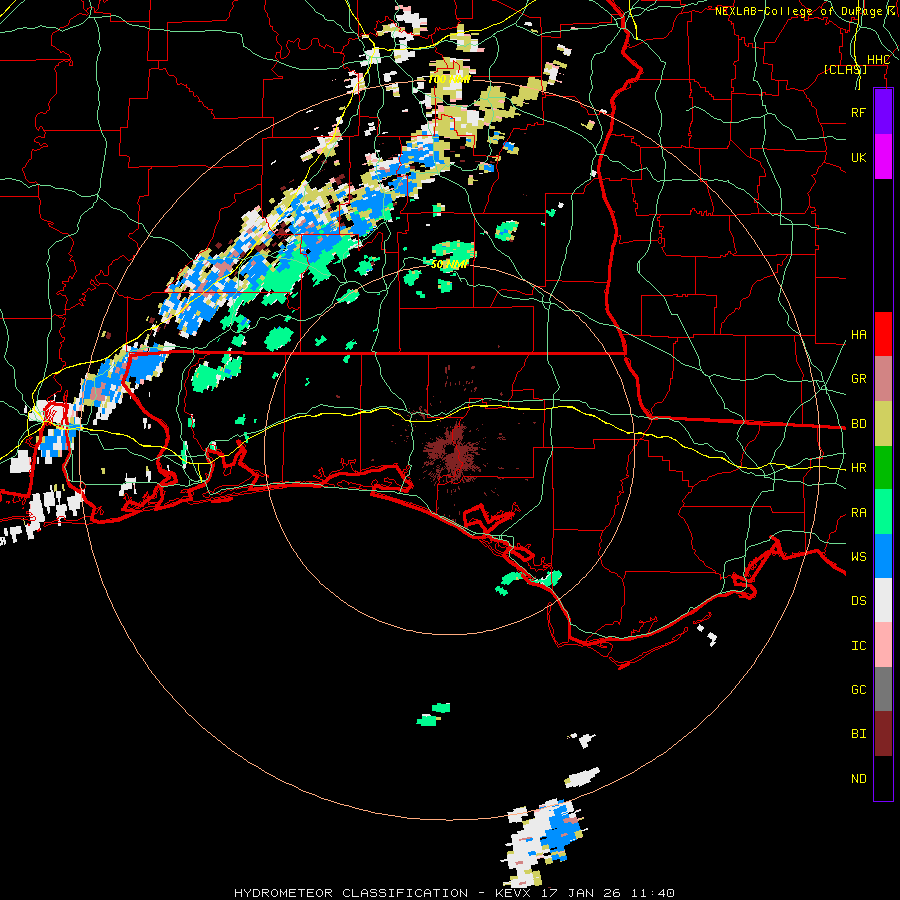Click the BD legend label
The height and width of the screenshot is (900, 900).
[858, 424]
